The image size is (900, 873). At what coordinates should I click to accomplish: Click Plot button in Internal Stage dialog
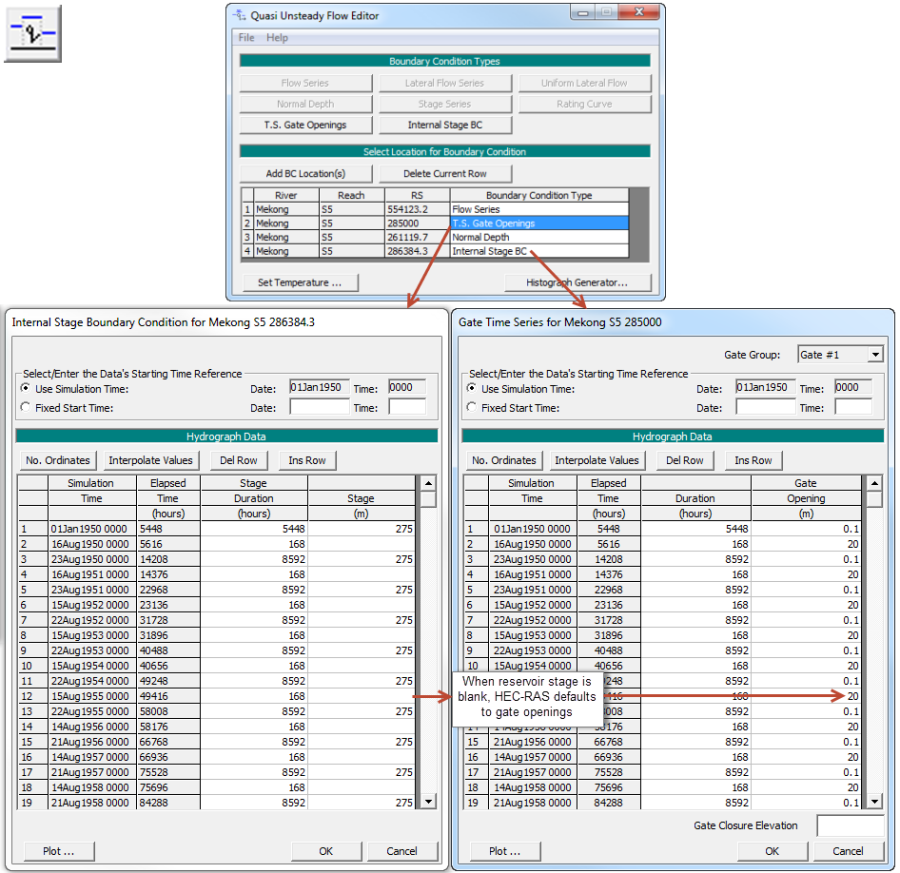58,851
